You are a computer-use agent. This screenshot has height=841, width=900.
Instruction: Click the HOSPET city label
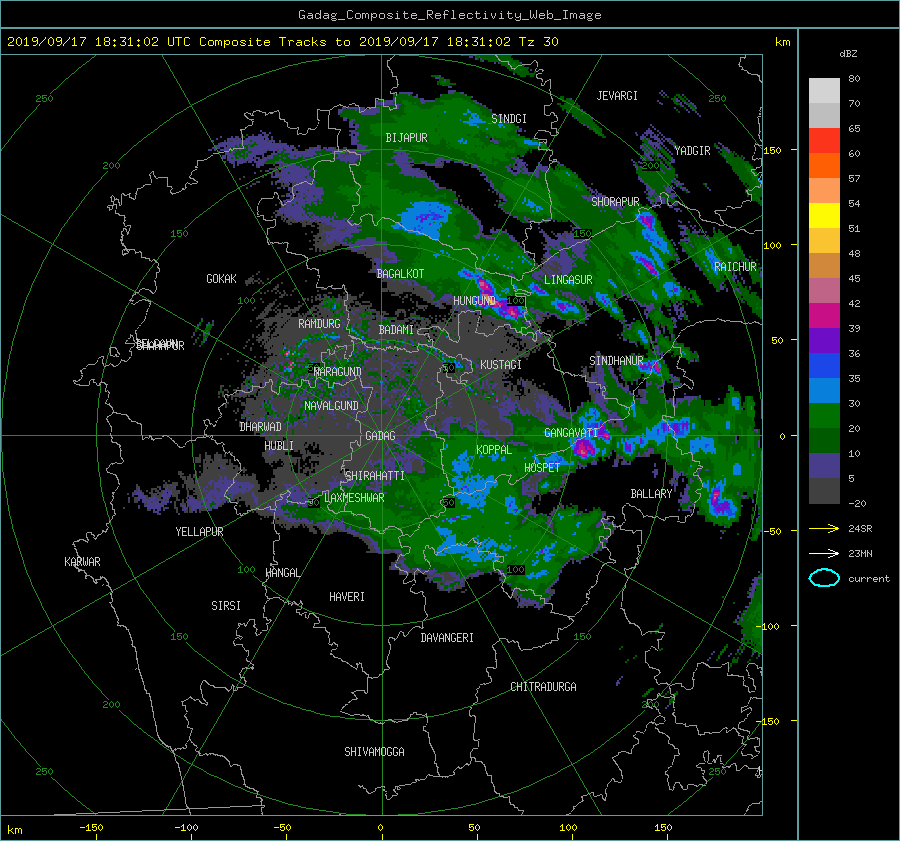[x=542, y=468]
